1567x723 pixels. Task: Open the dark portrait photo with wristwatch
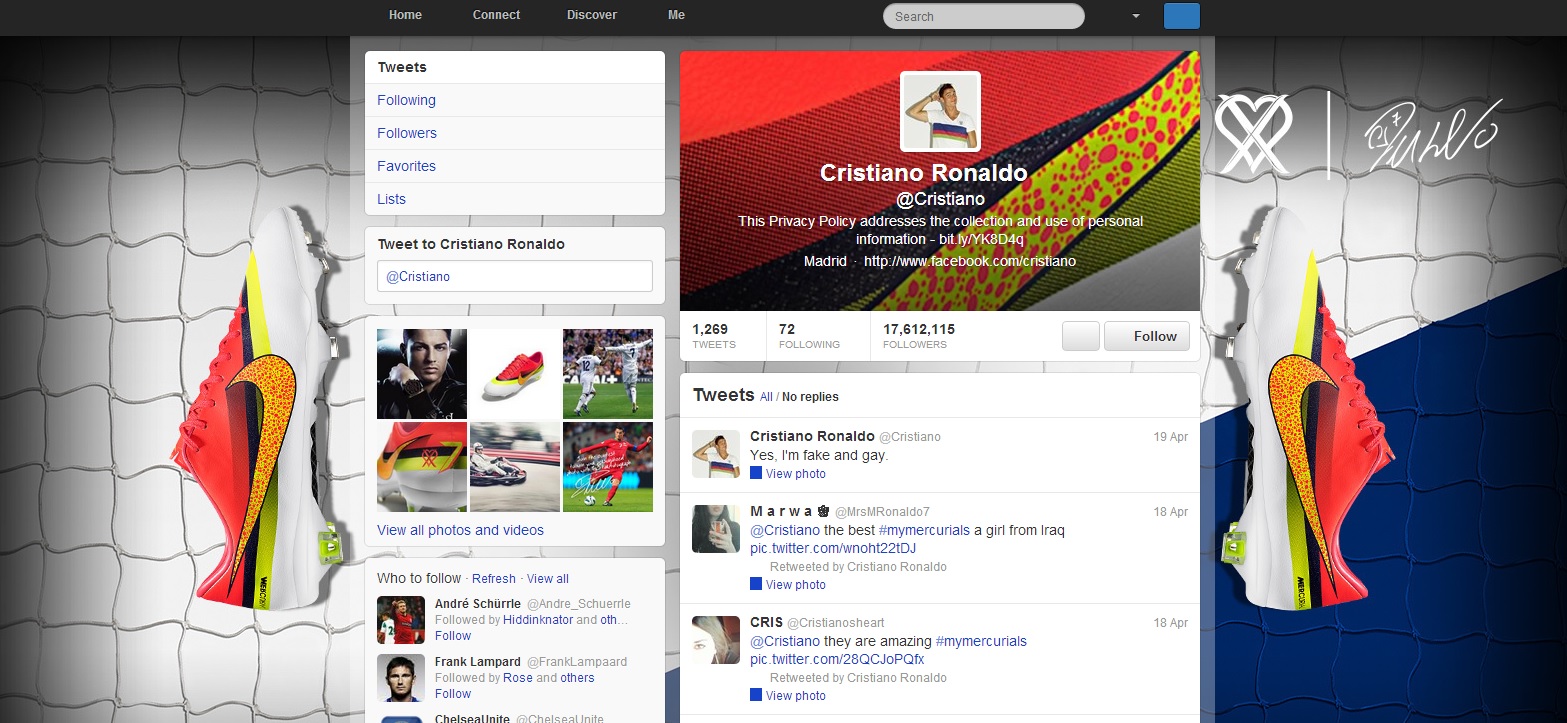[422, 373]
